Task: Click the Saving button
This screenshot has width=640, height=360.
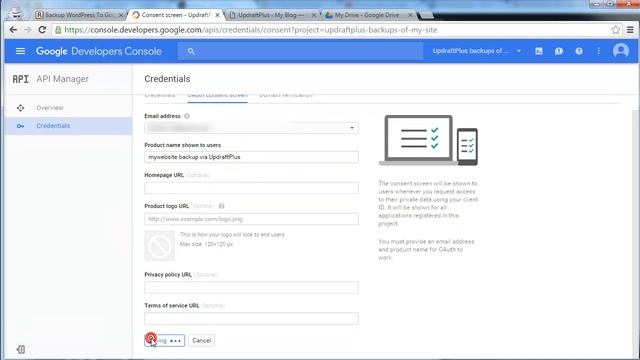Action: click(164, 340)
